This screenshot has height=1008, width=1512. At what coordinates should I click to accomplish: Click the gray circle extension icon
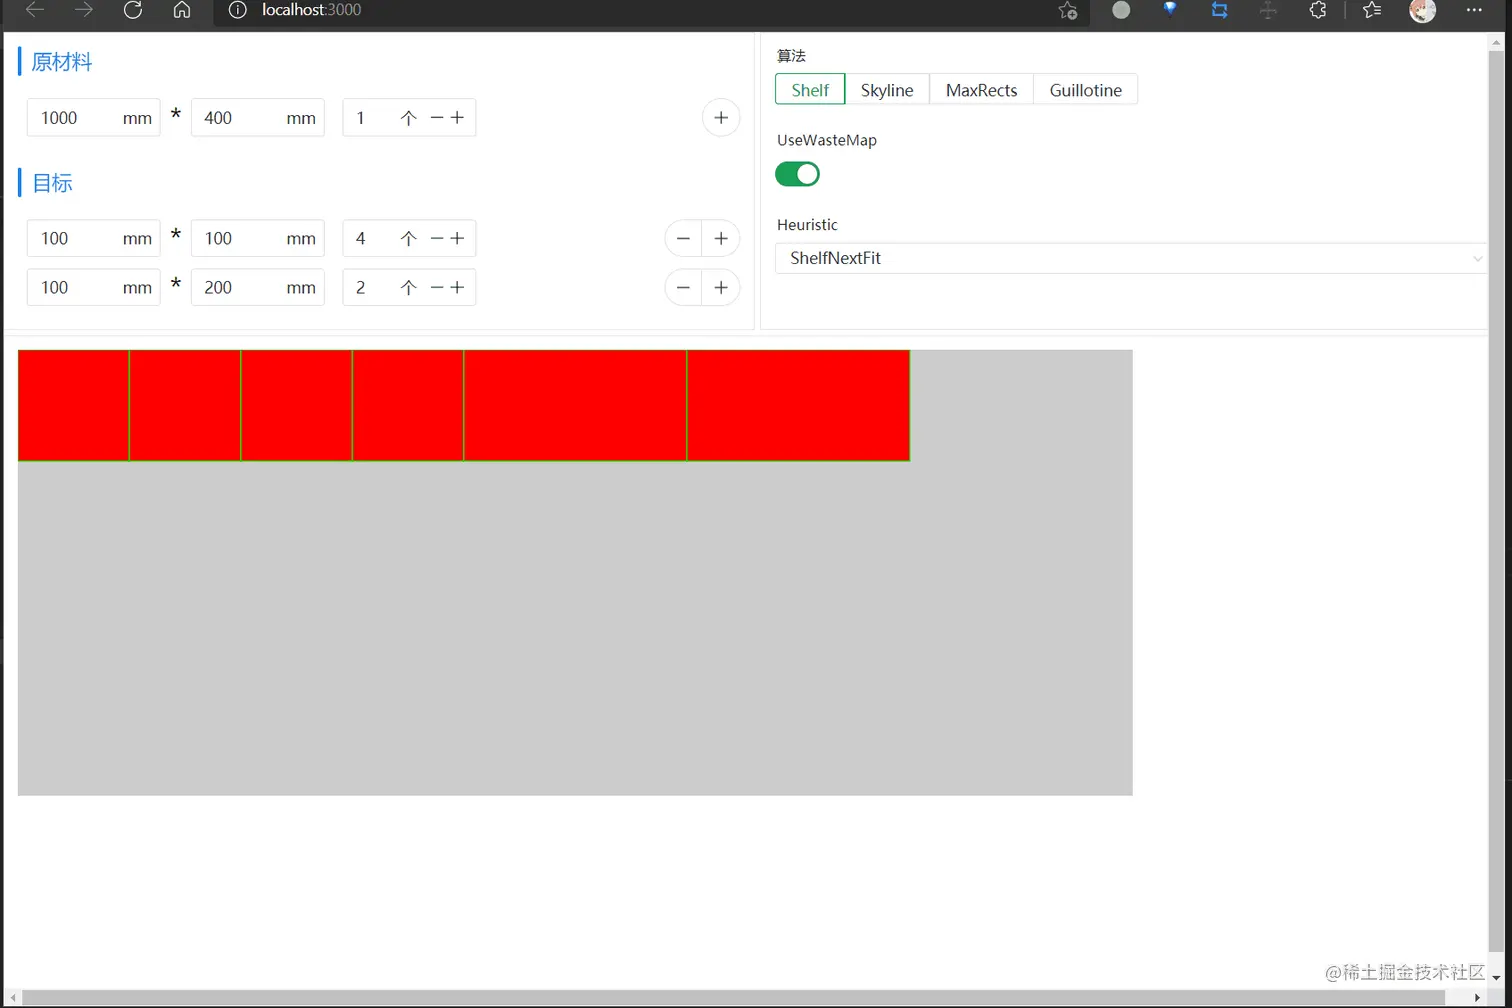[x=1121, y=10]
